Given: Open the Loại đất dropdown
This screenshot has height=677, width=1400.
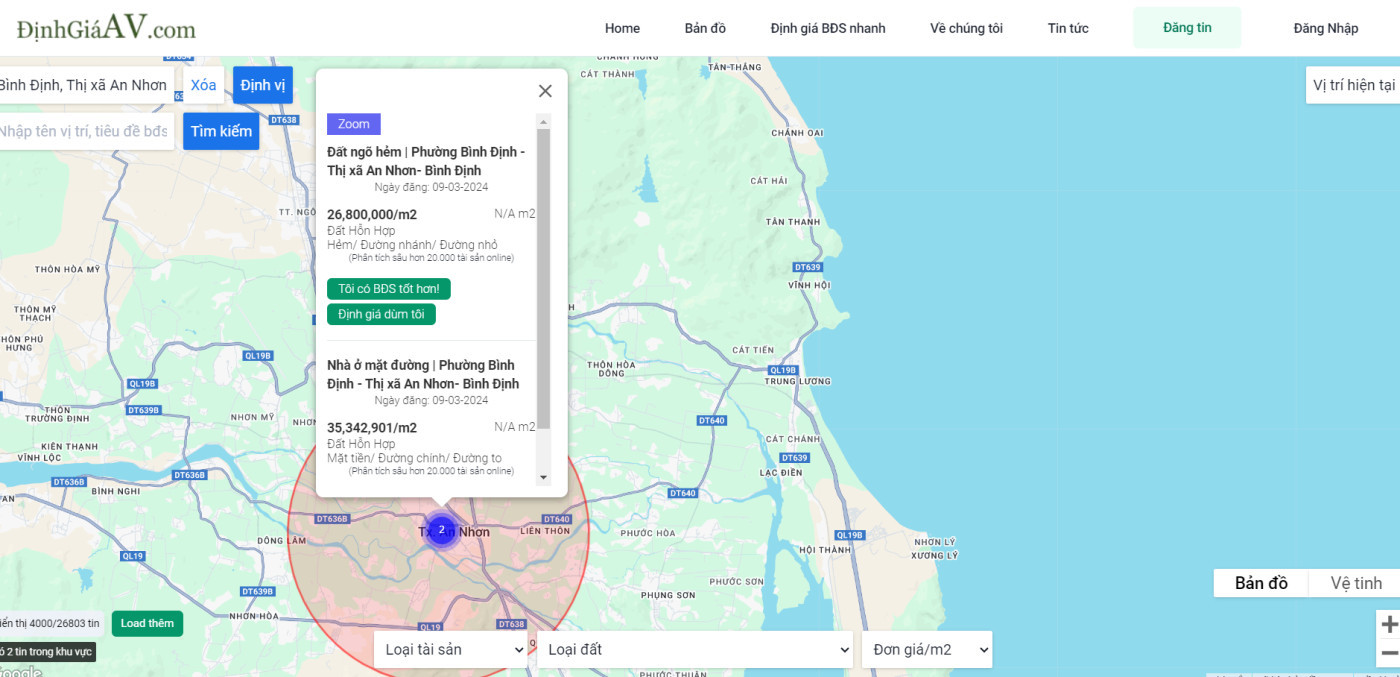Looking at the screenshot, I should tap(695, 649).
